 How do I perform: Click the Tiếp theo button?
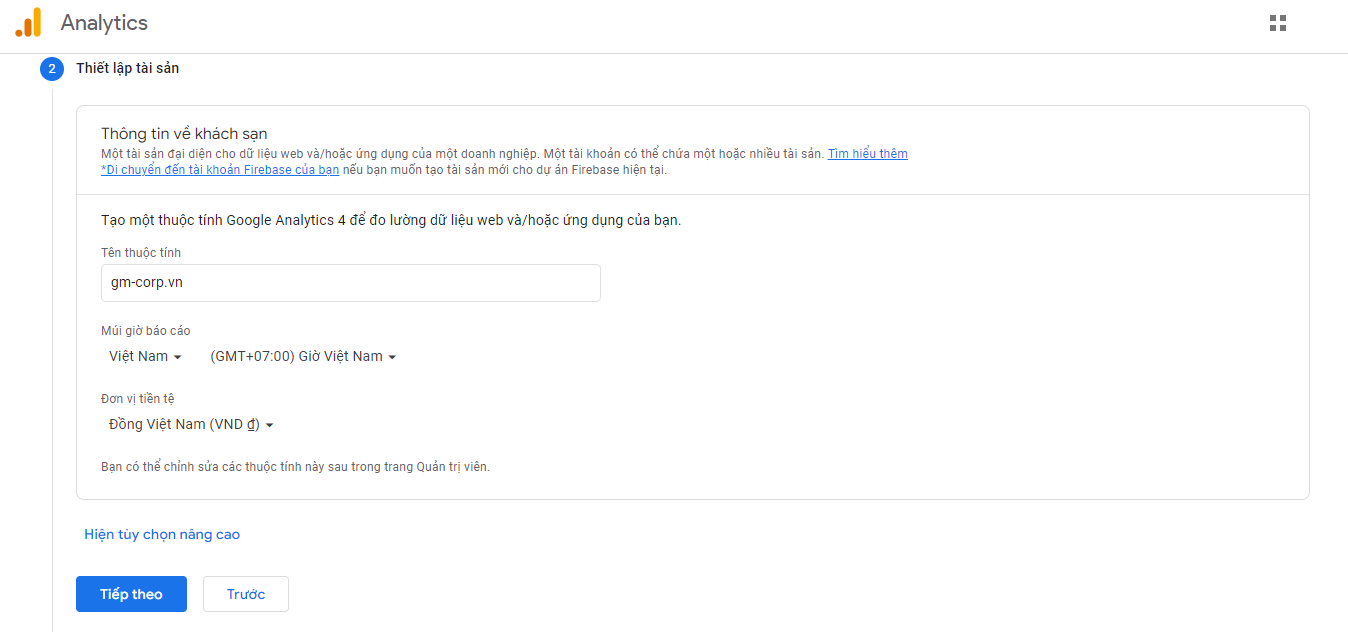131,594
